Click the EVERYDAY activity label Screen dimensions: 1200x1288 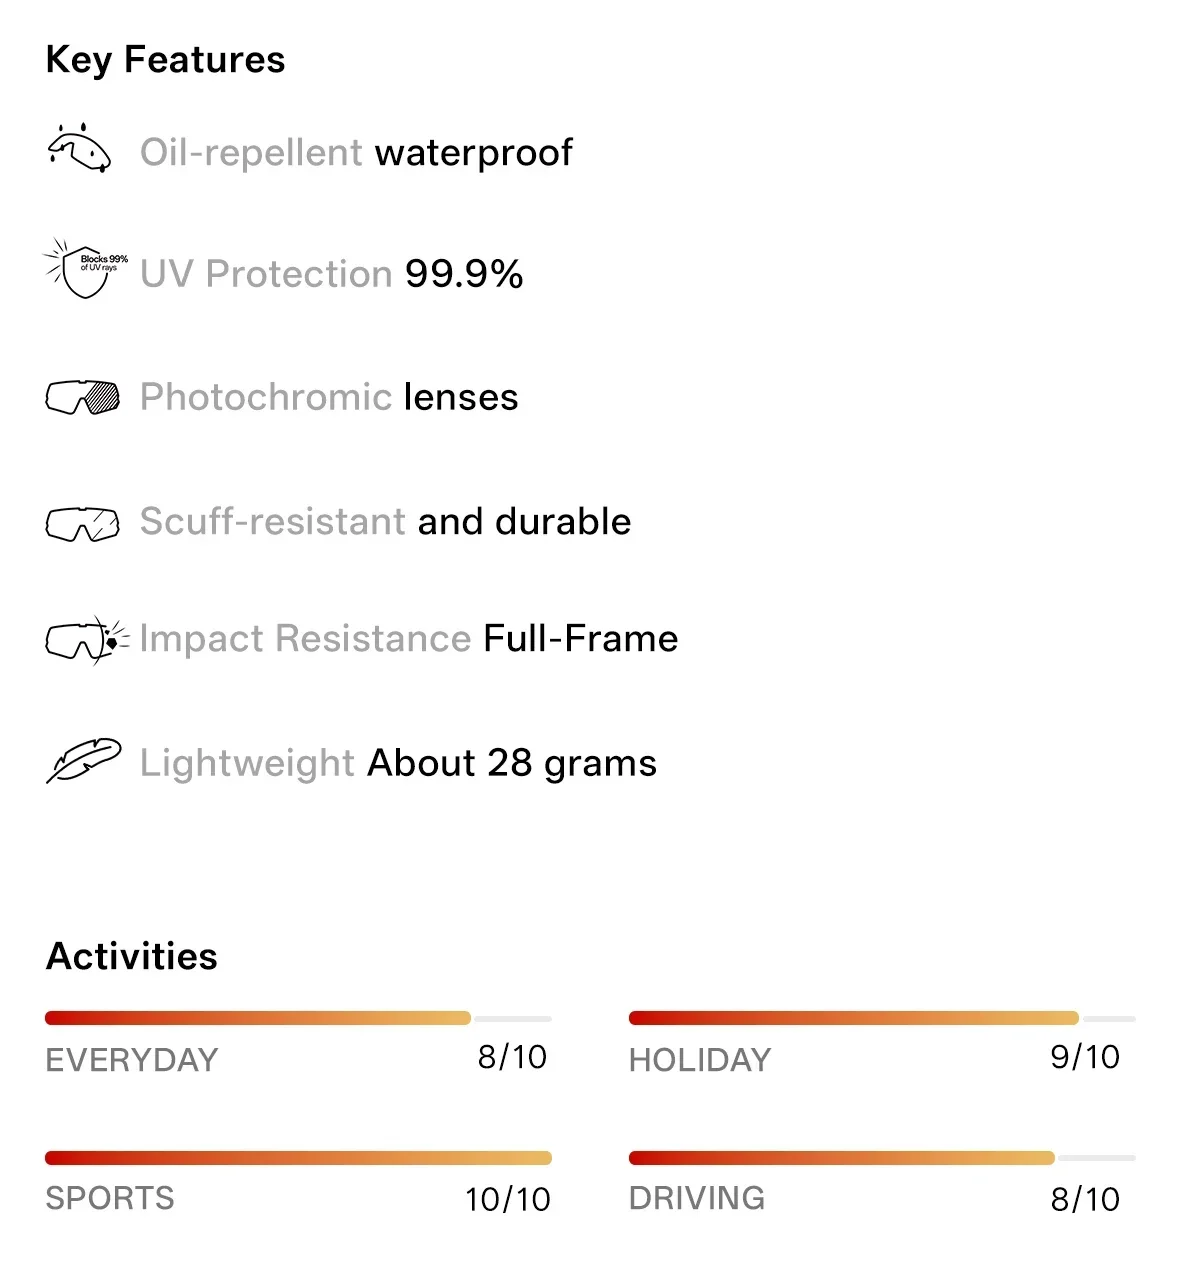click(132, 1060)
